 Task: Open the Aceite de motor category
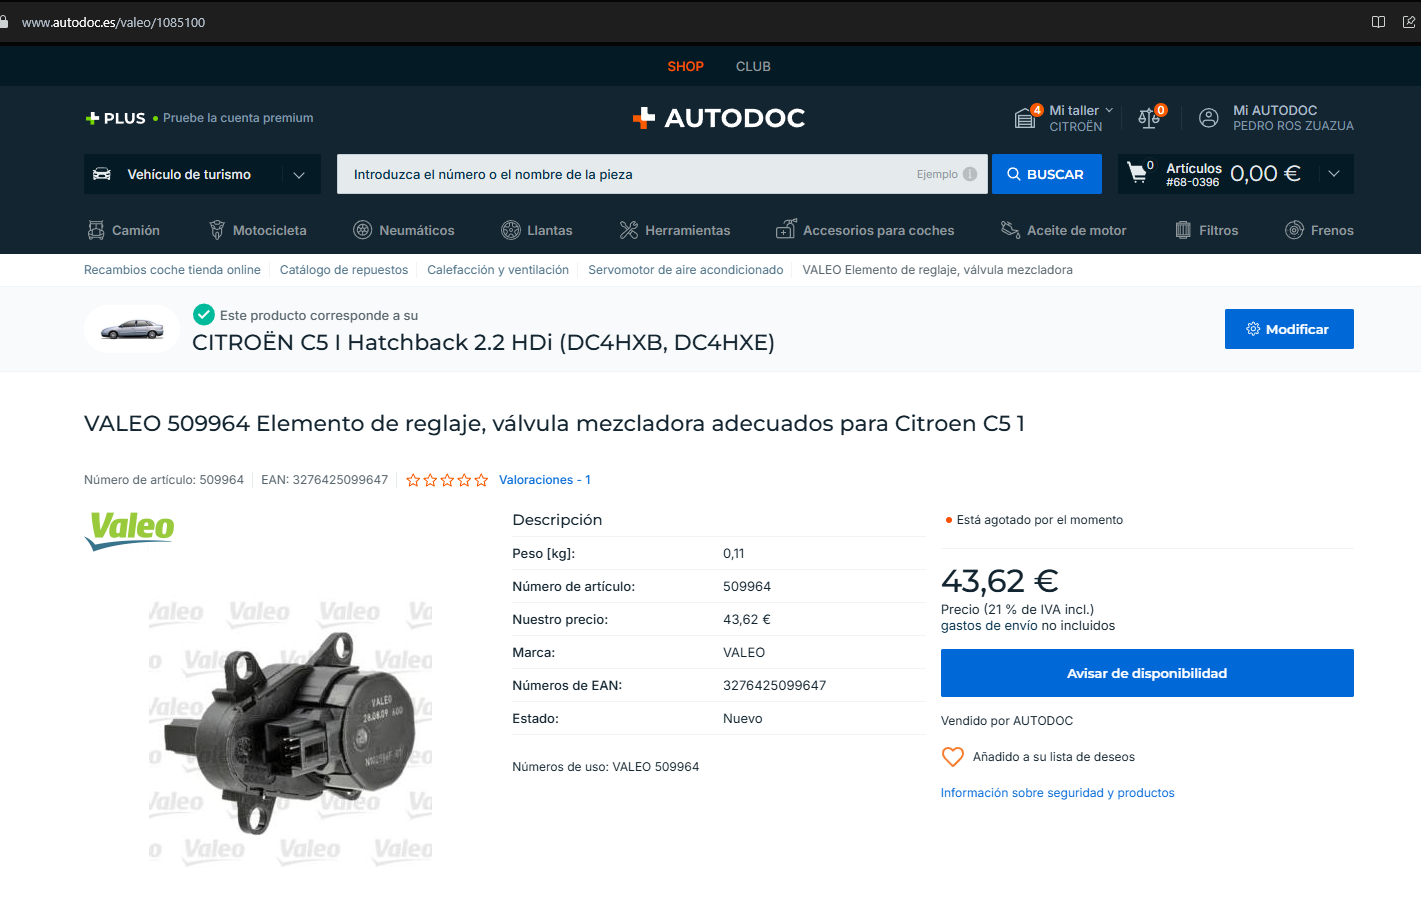tap(1064, 230)
